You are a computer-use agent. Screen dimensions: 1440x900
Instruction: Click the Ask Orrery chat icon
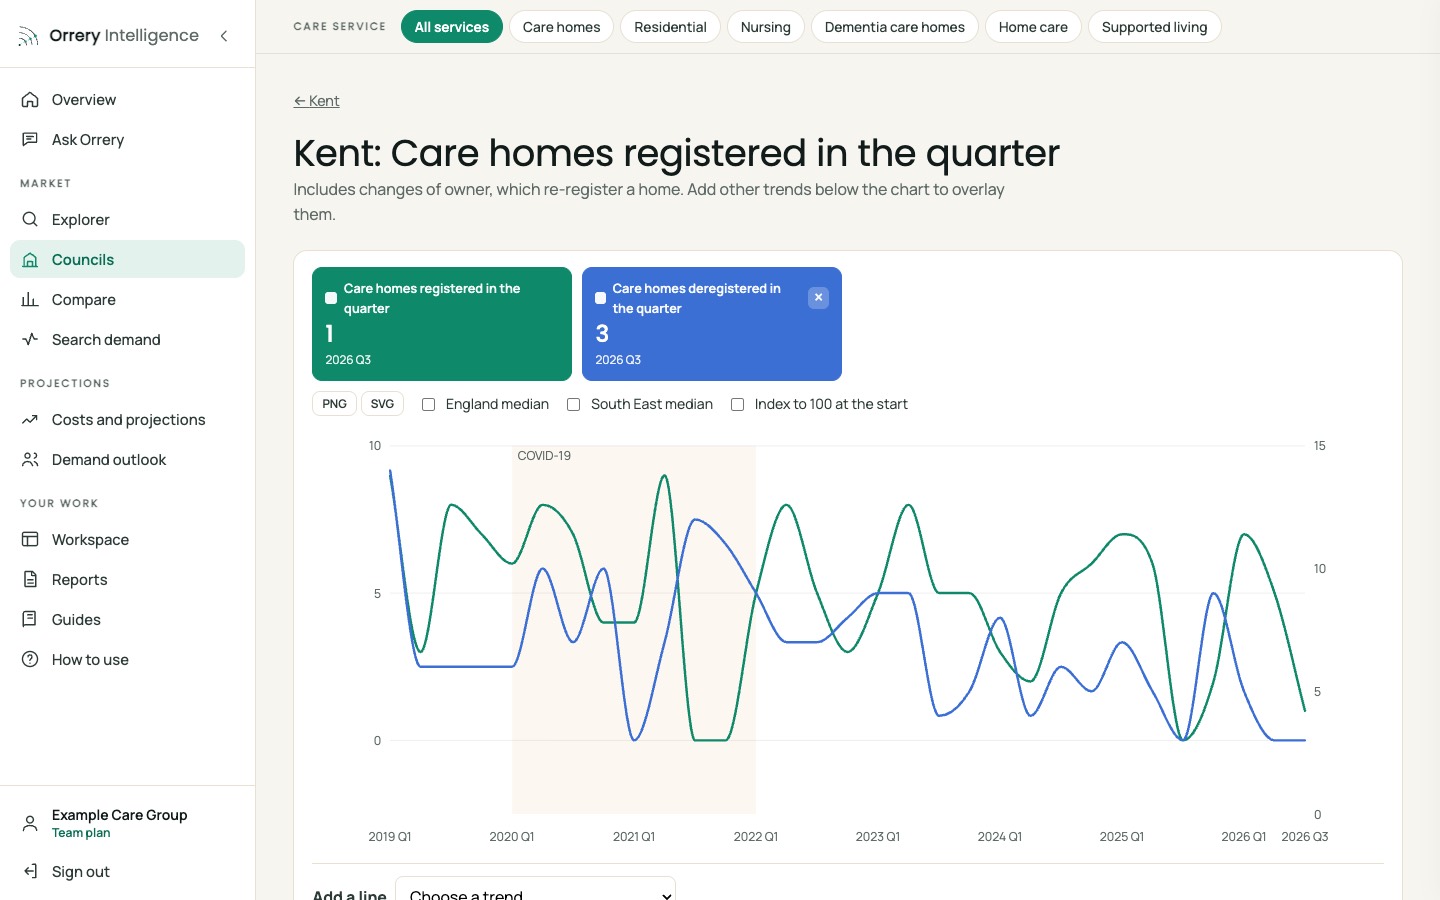[x=30, y=140]
